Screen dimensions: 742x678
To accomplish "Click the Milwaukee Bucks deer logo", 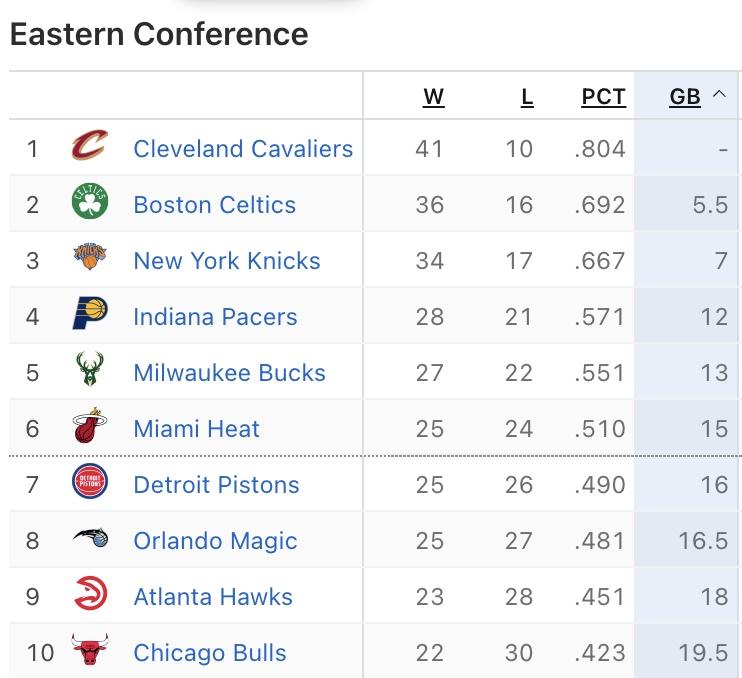I will pyautogui.click(x=90, y=369).
